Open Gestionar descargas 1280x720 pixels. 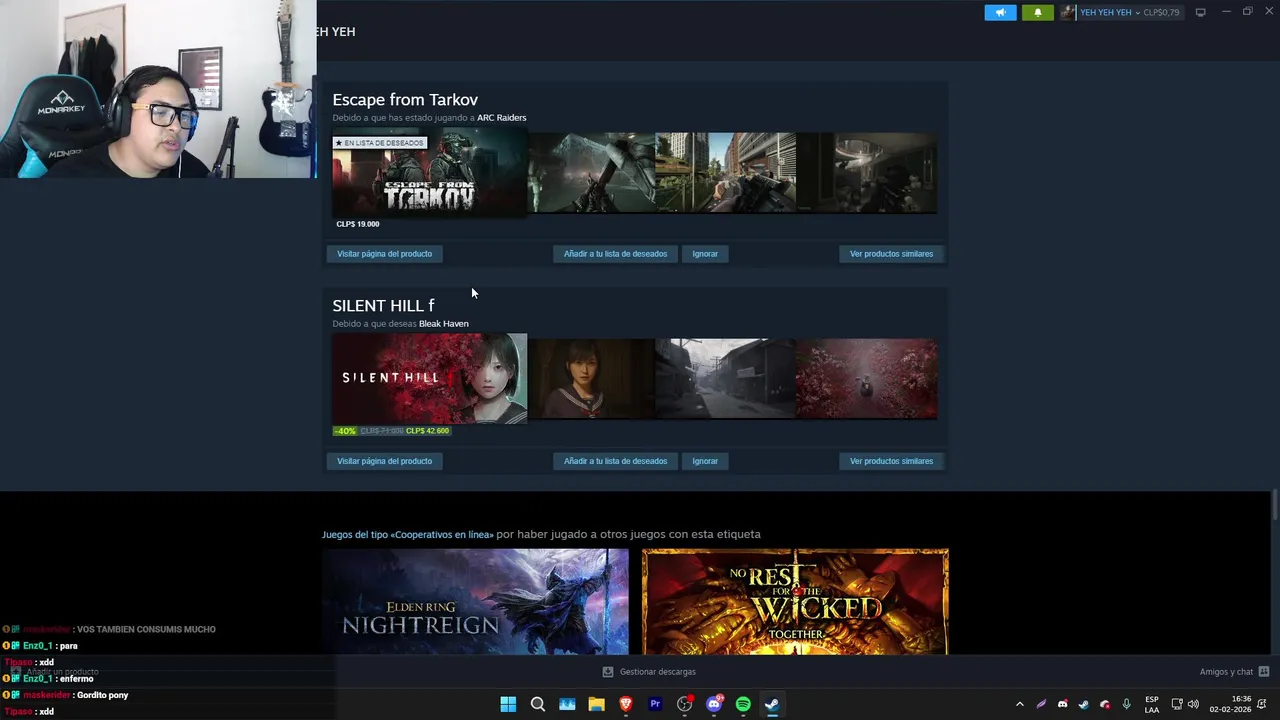(x=657, y=672)
